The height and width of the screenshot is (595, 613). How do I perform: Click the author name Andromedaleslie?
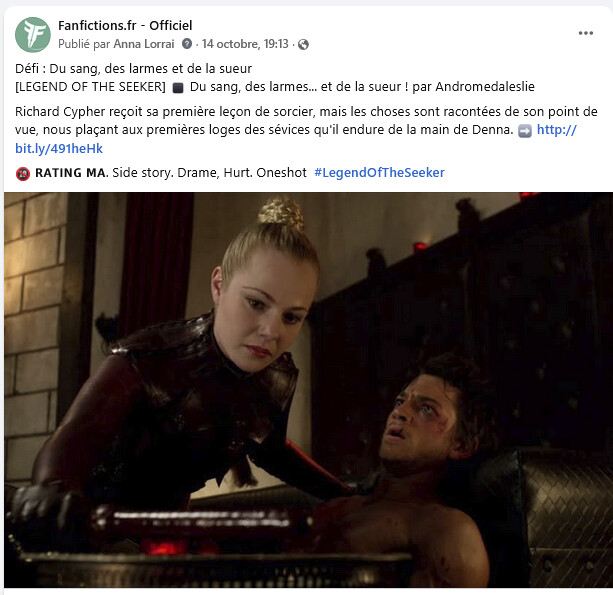pyautogui.click(x=485, y=87)
